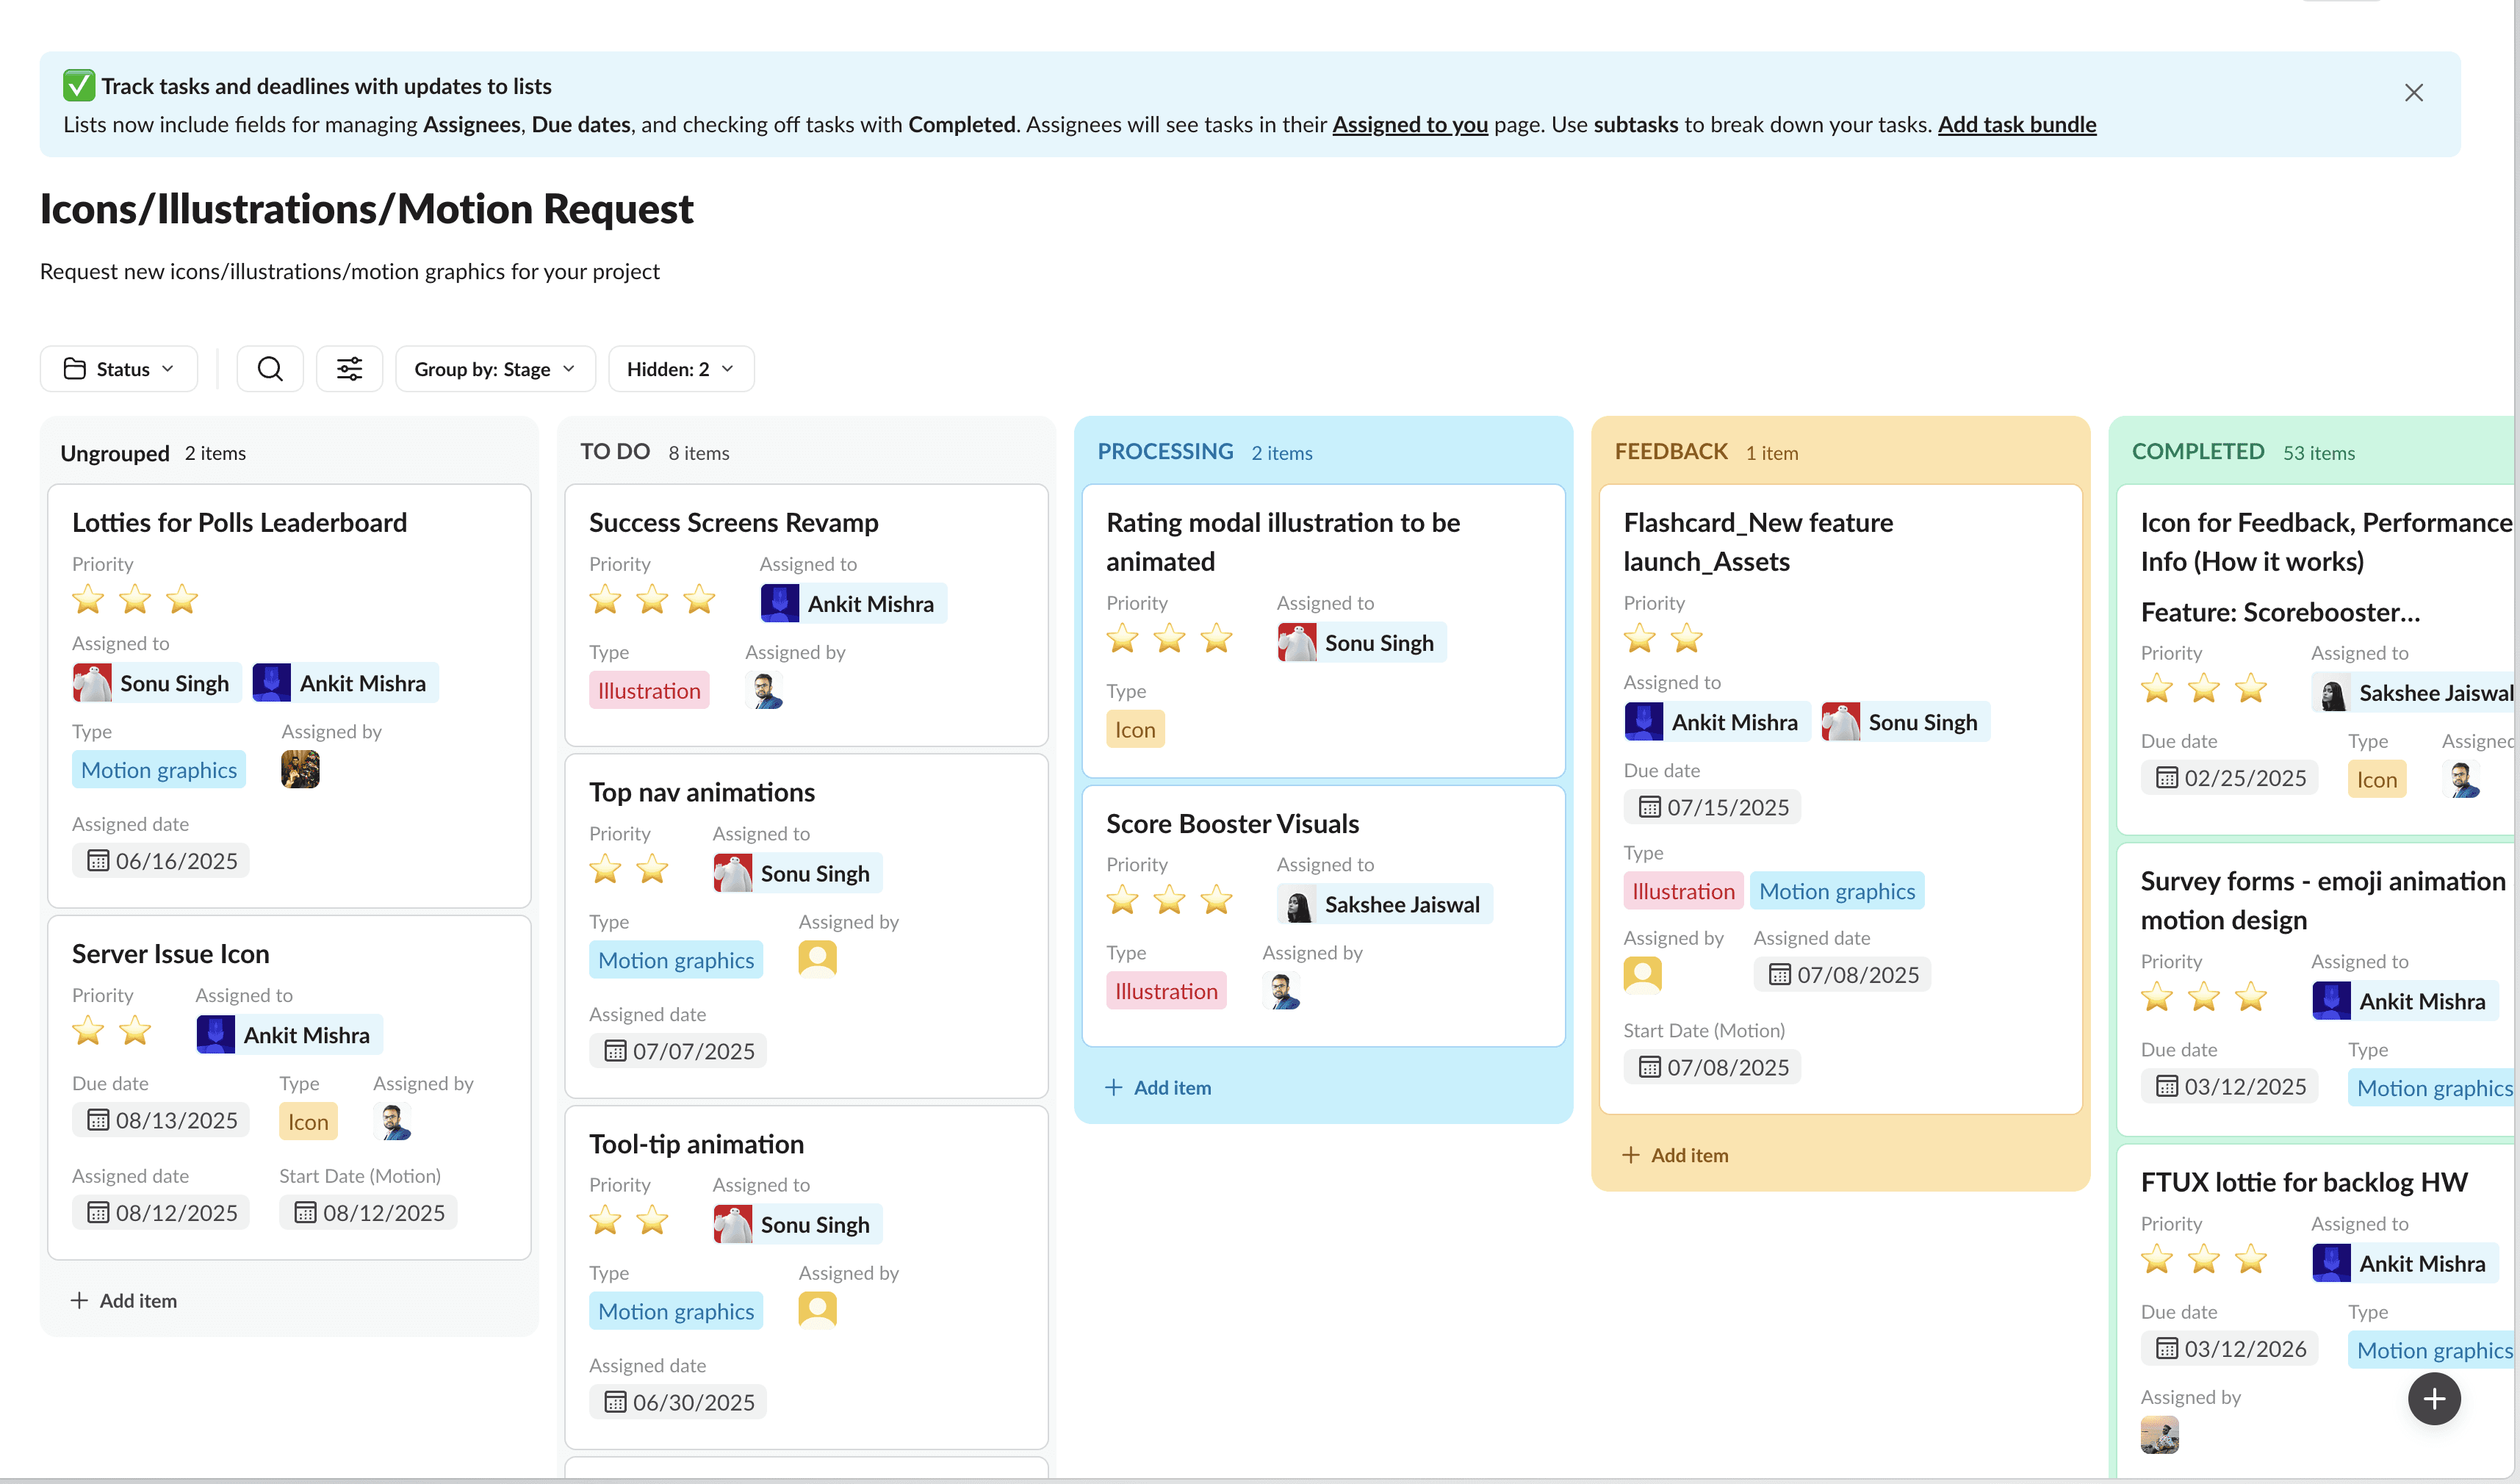The height and width of the screenshot is (1484, 2520).
Task: Click calendar icon on 07/15/2025 due date
Action: point(1649,807)
